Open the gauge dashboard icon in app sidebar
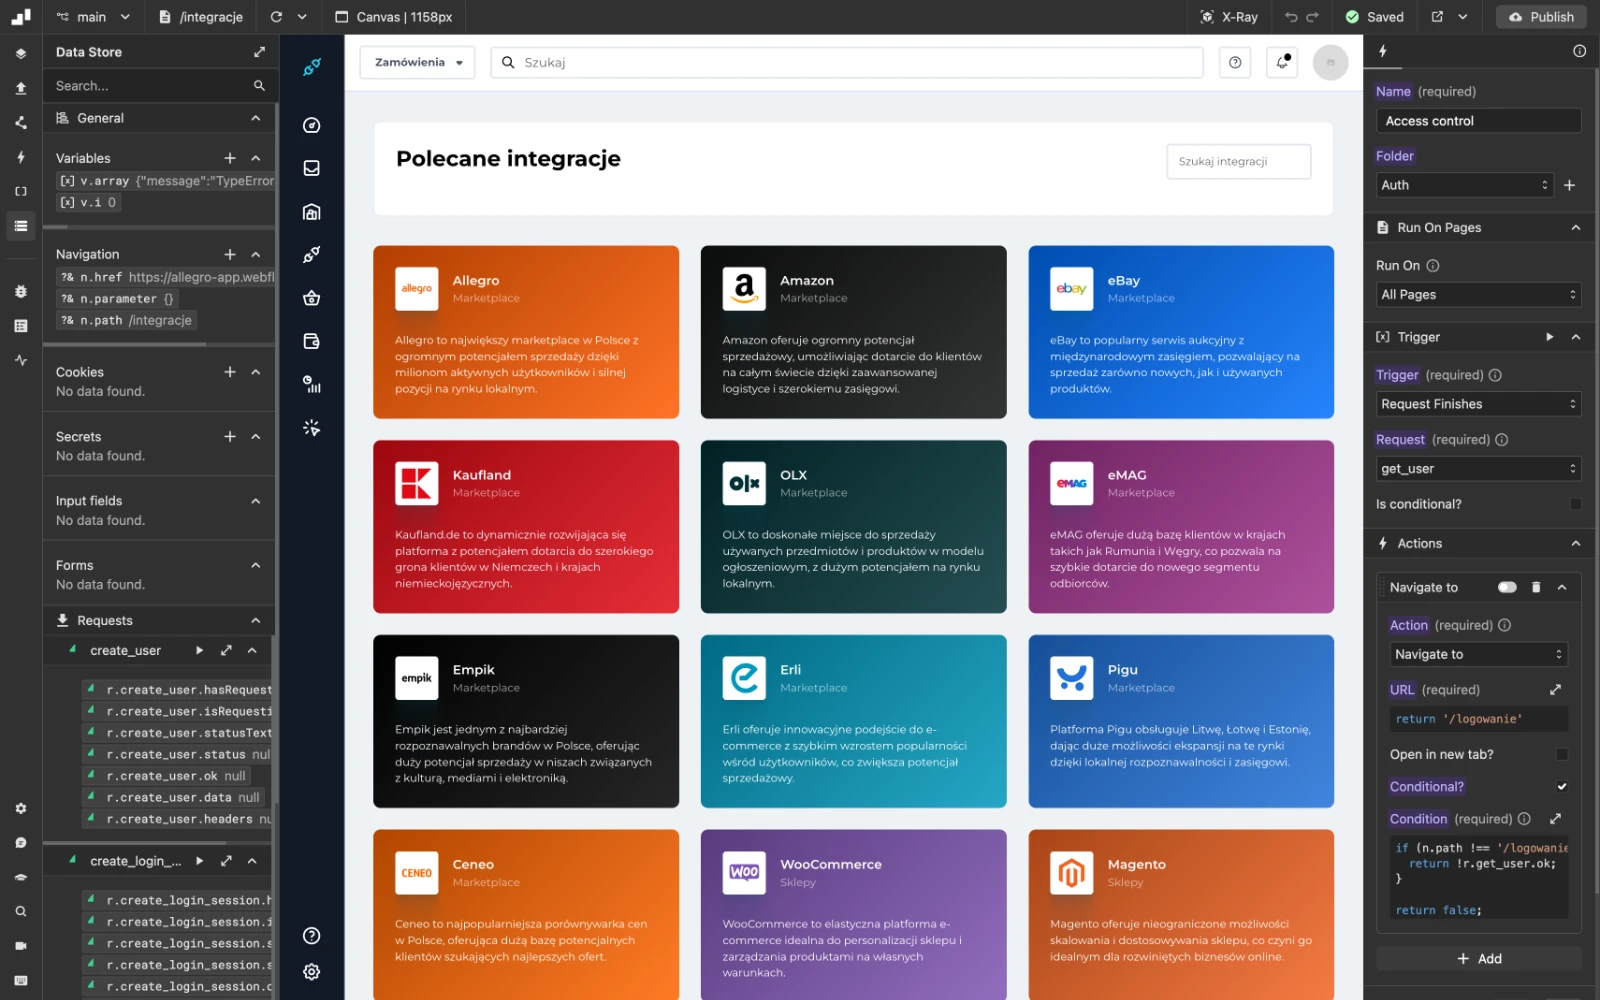The image size is (1600, 1000). tap(312, 125)
